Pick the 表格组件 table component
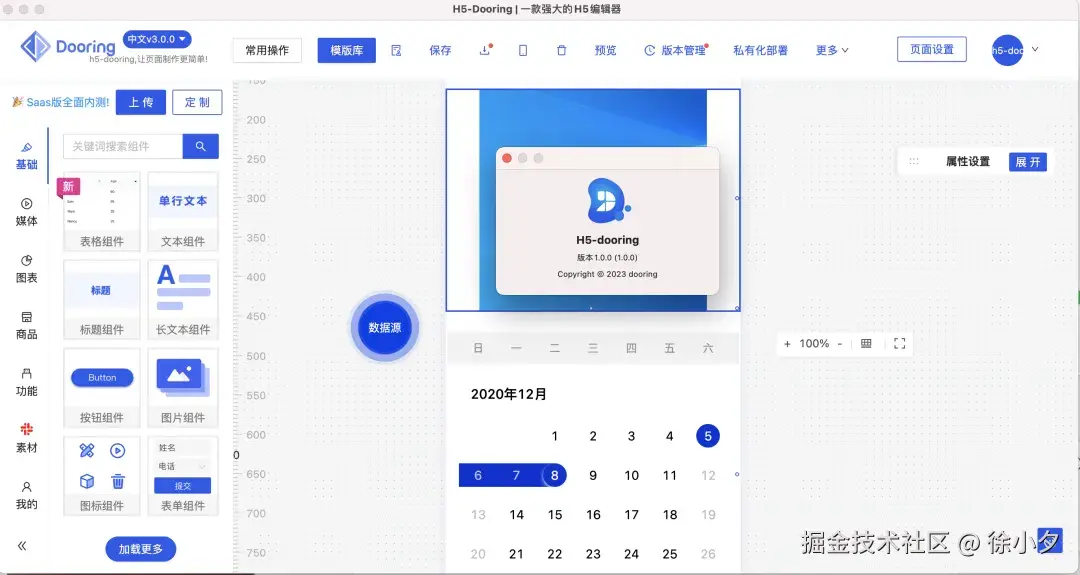The width and height of the screenshot is (1080, 575). [102, 211]
